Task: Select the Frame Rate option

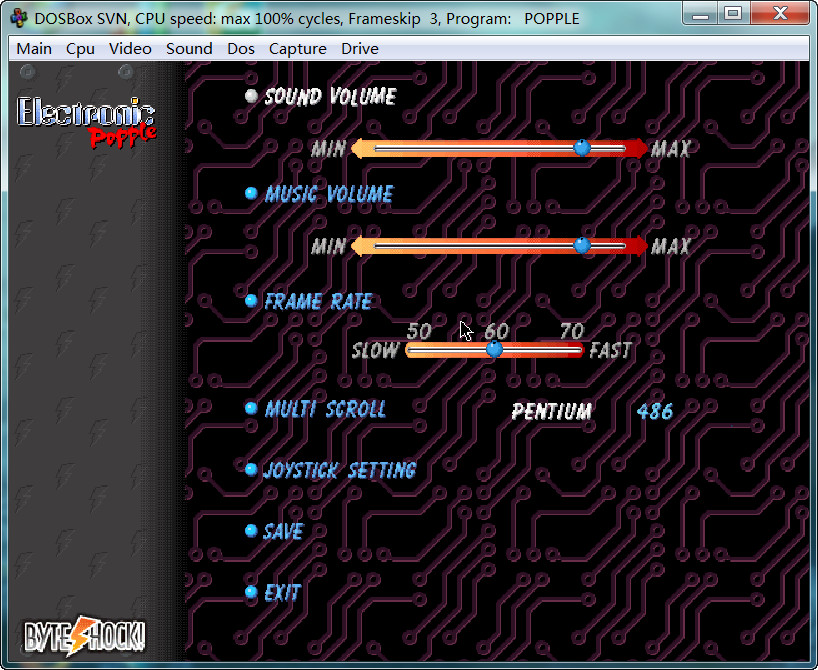Action: 318,301
